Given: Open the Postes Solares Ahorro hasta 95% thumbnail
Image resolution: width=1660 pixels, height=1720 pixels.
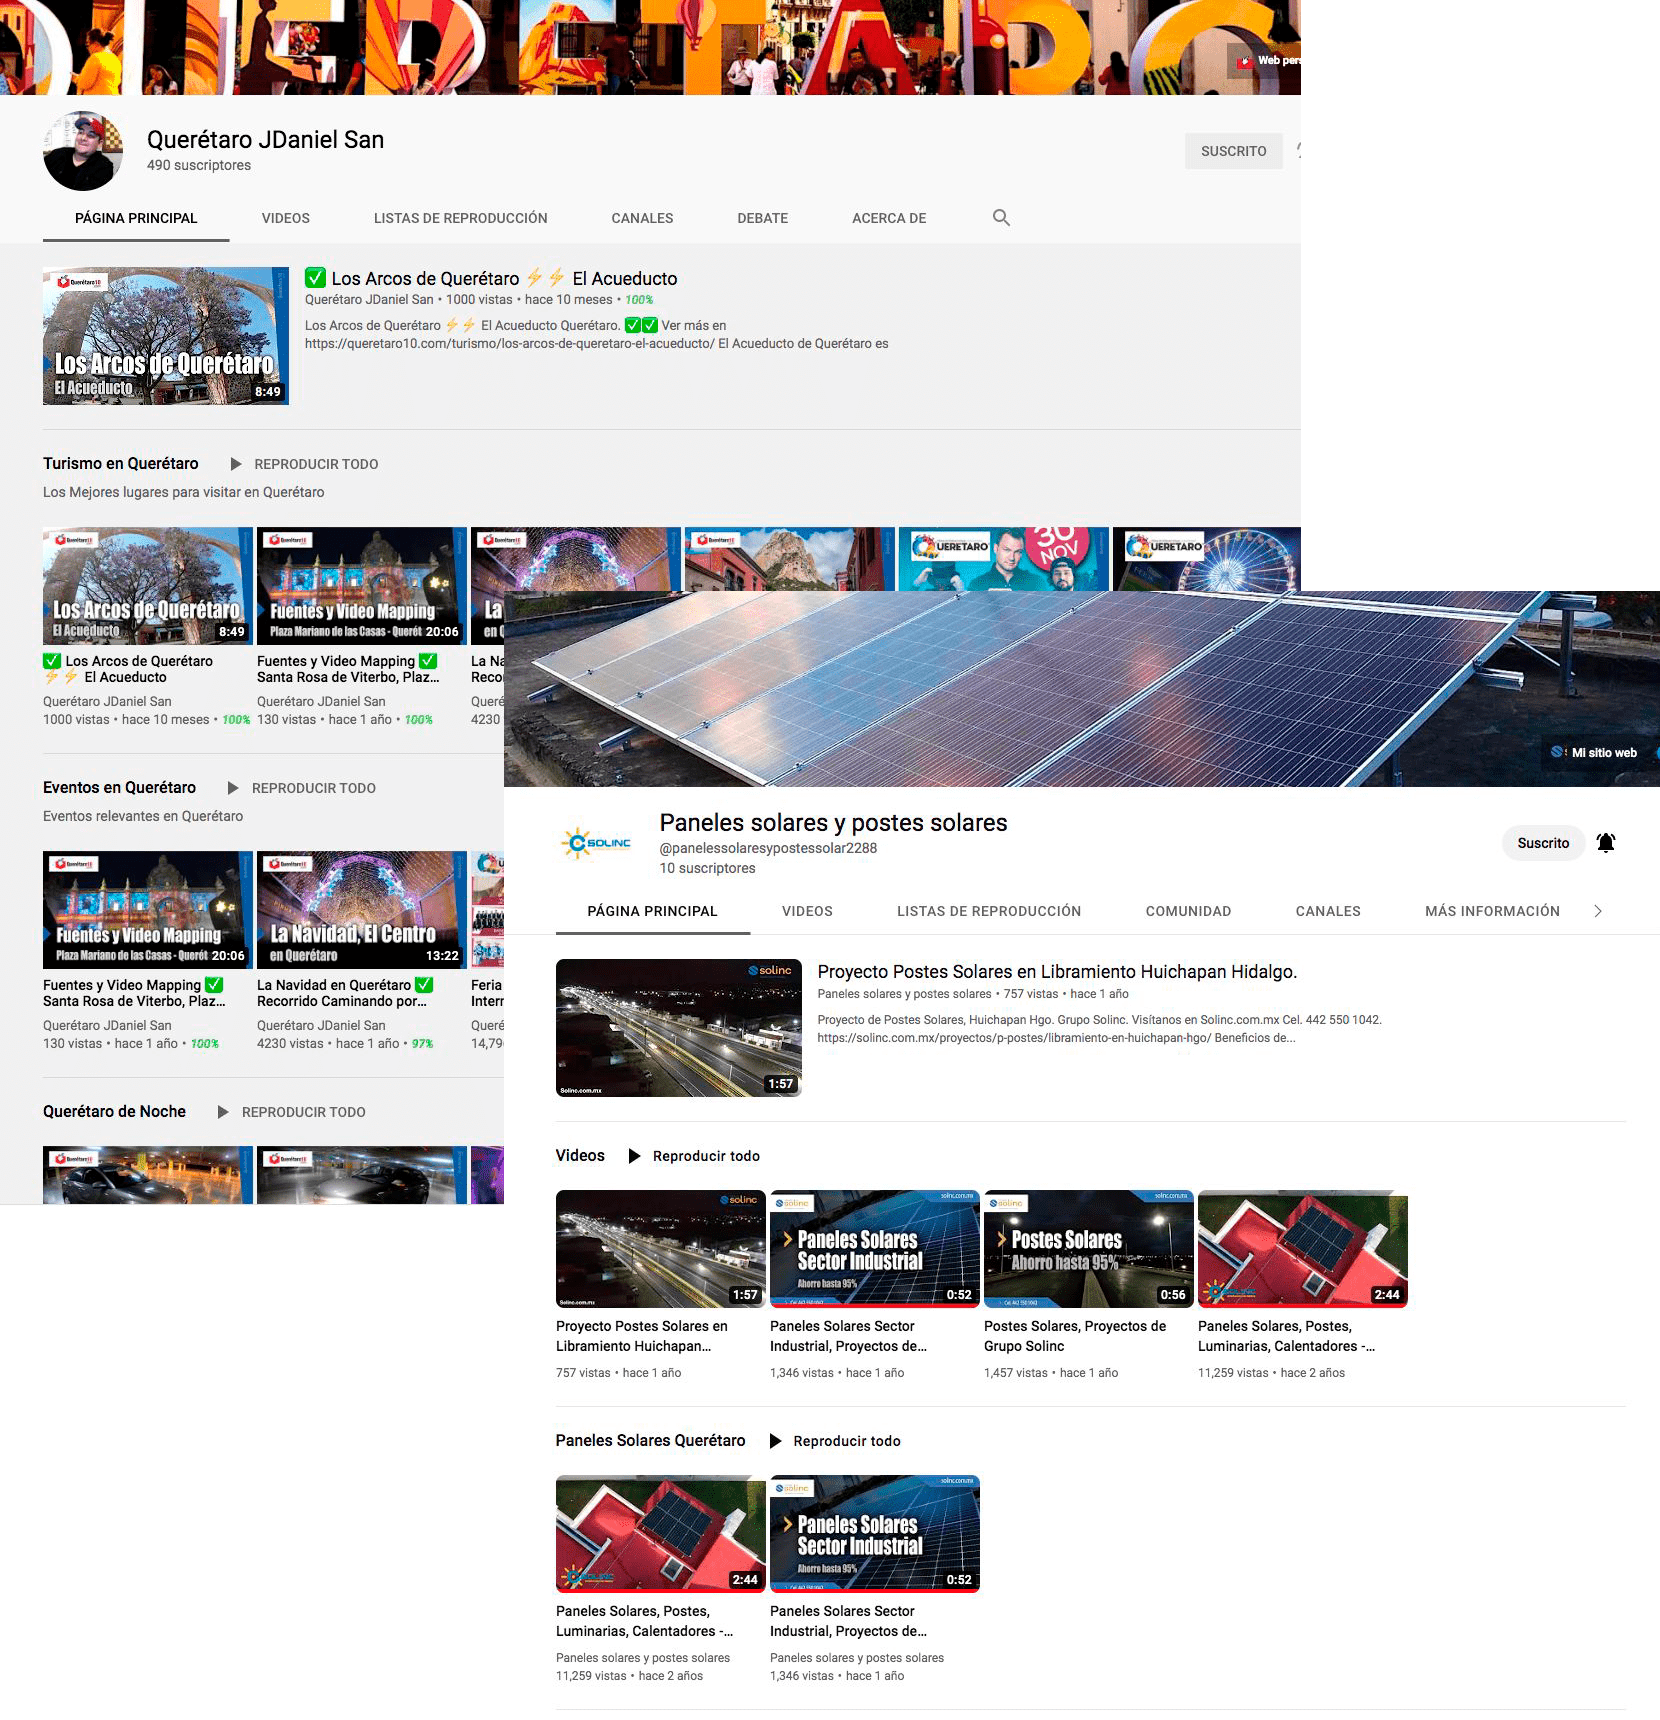Looking at the screenshot, I should (x=1089, y=1249).
